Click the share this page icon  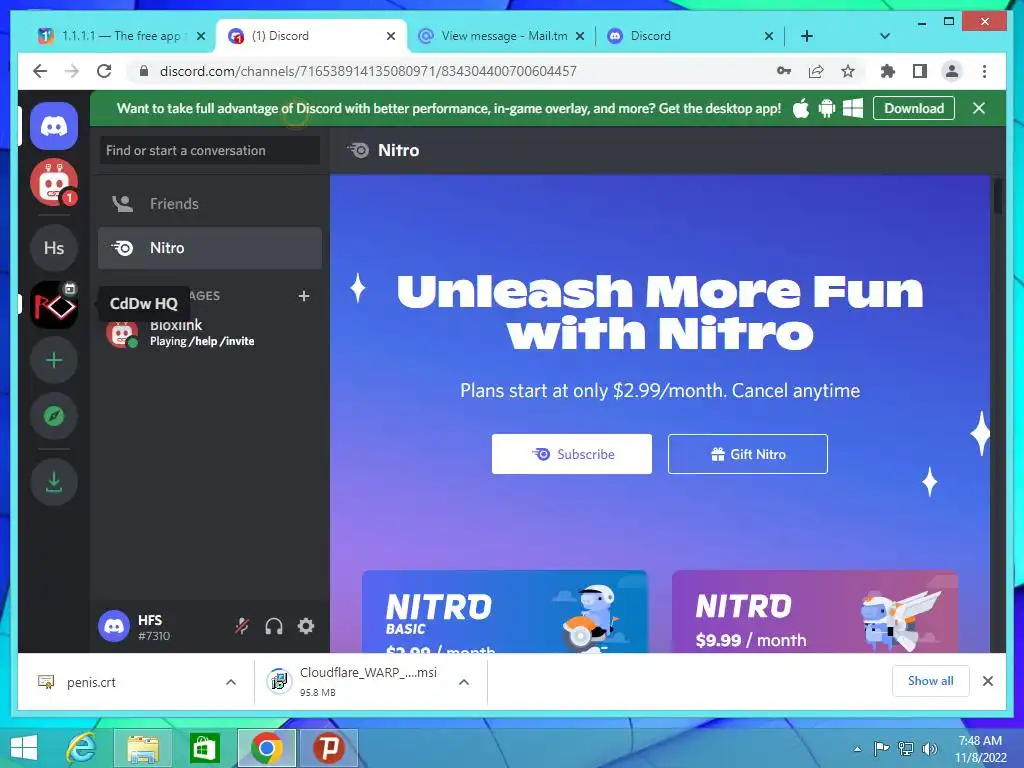click(x=816, y=71)
